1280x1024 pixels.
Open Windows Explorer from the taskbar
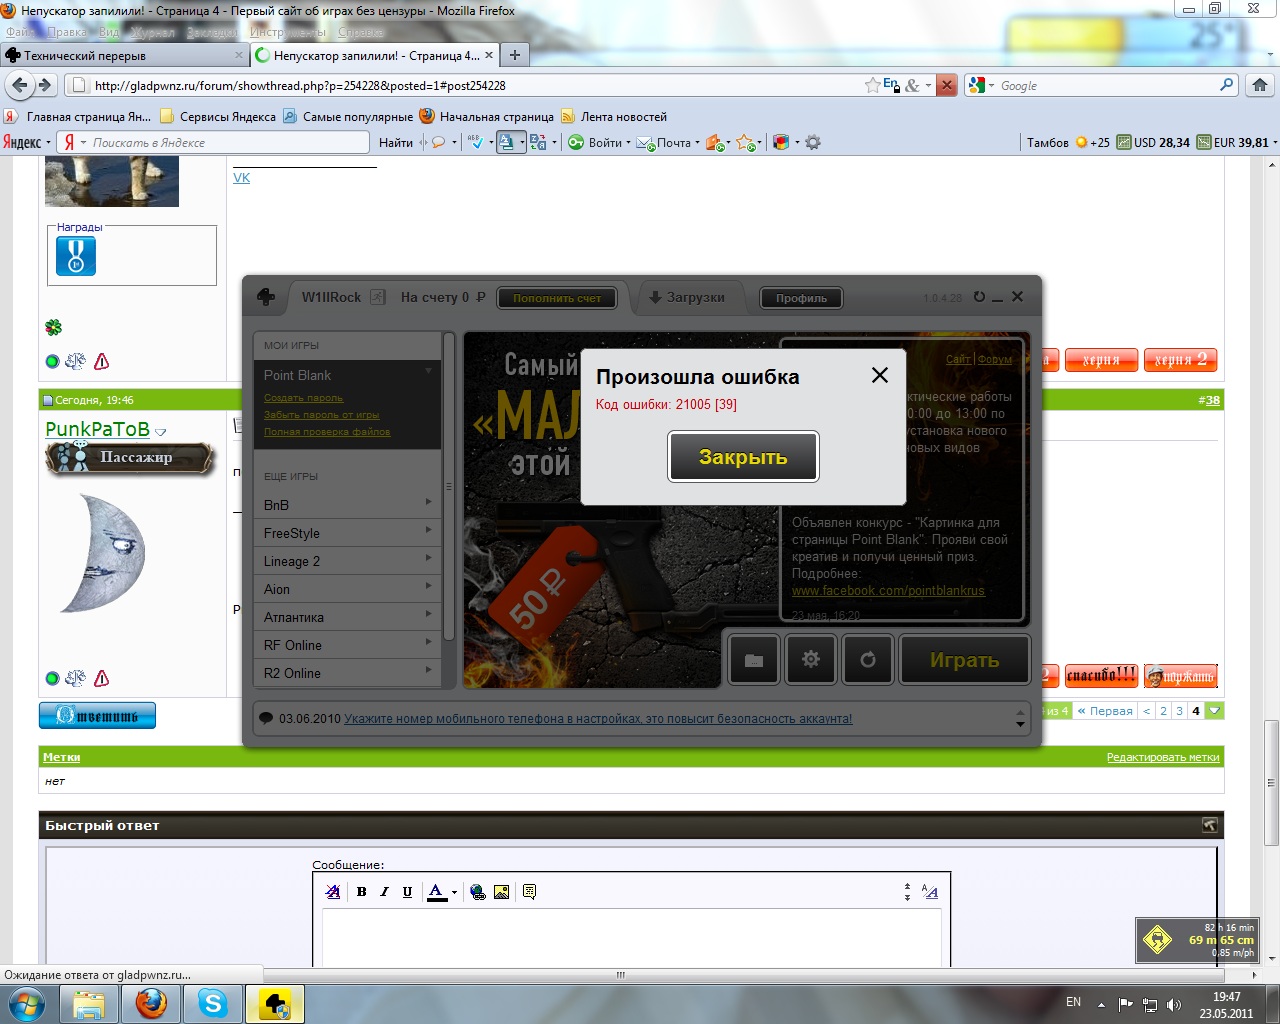pyautogui.click(x=89, y=1003)
